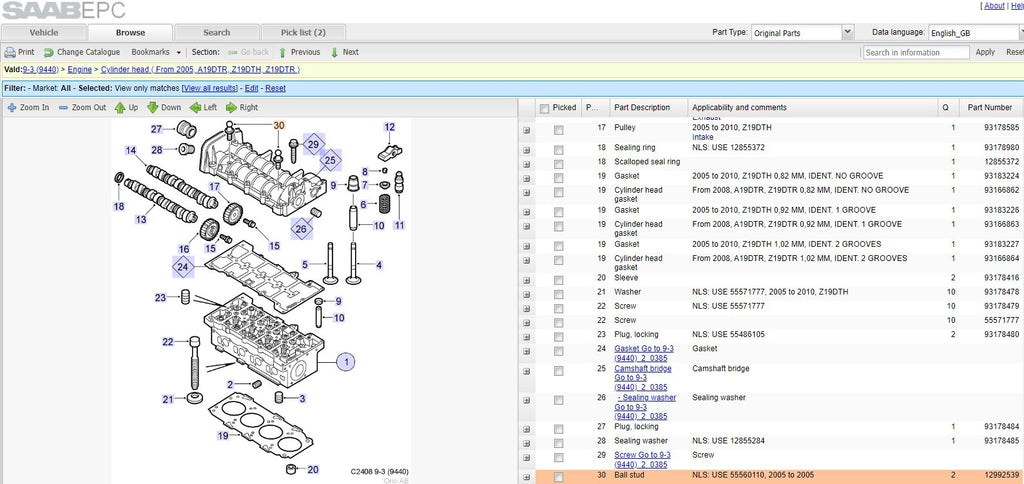Viewport: 1024px width, 484px height.
Task: Click the Print icon in toolbar
Action: click(x=10, y=52)
